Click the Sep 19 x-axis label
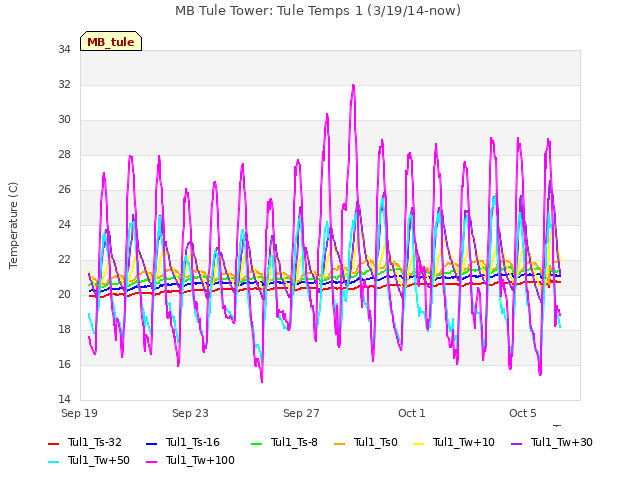 tap(79, 413)
